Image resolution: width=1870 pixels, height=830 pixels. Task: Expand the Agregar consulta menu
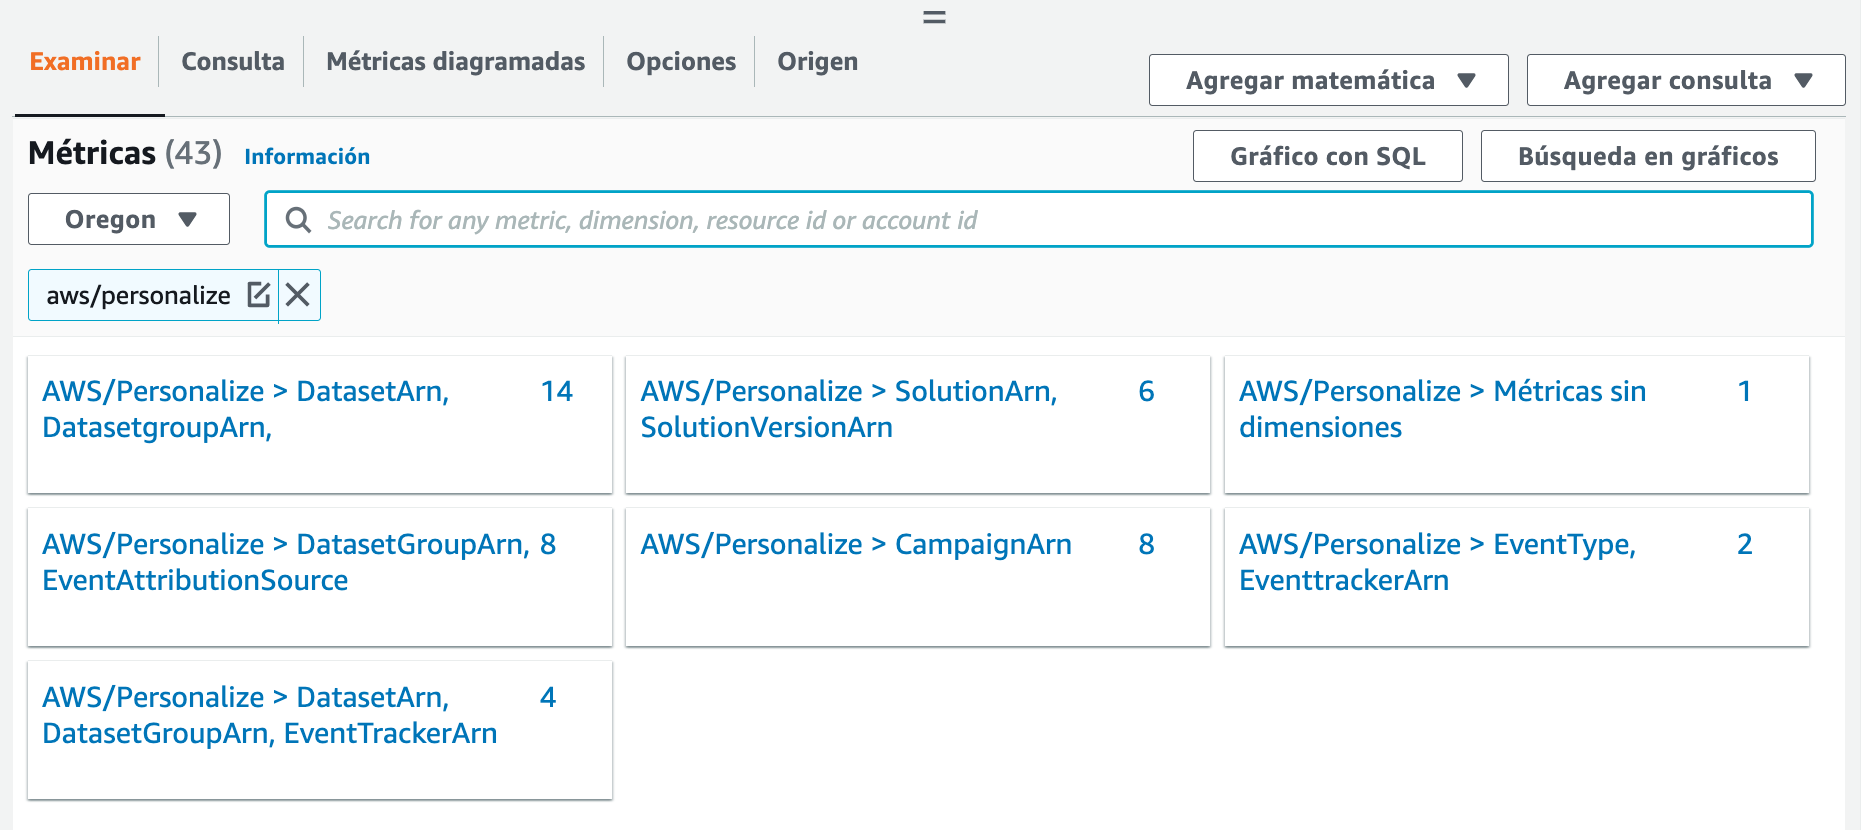pyautogui.click(x=1685, y=80)
